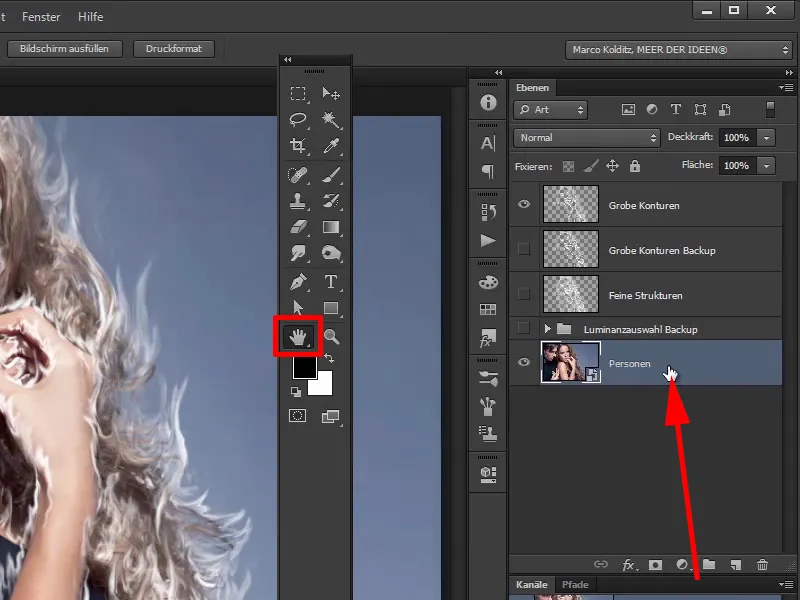Open the Ebenen panel flyout menu
The height and width of the screenshot is (600, 800).
coord(786,88)
